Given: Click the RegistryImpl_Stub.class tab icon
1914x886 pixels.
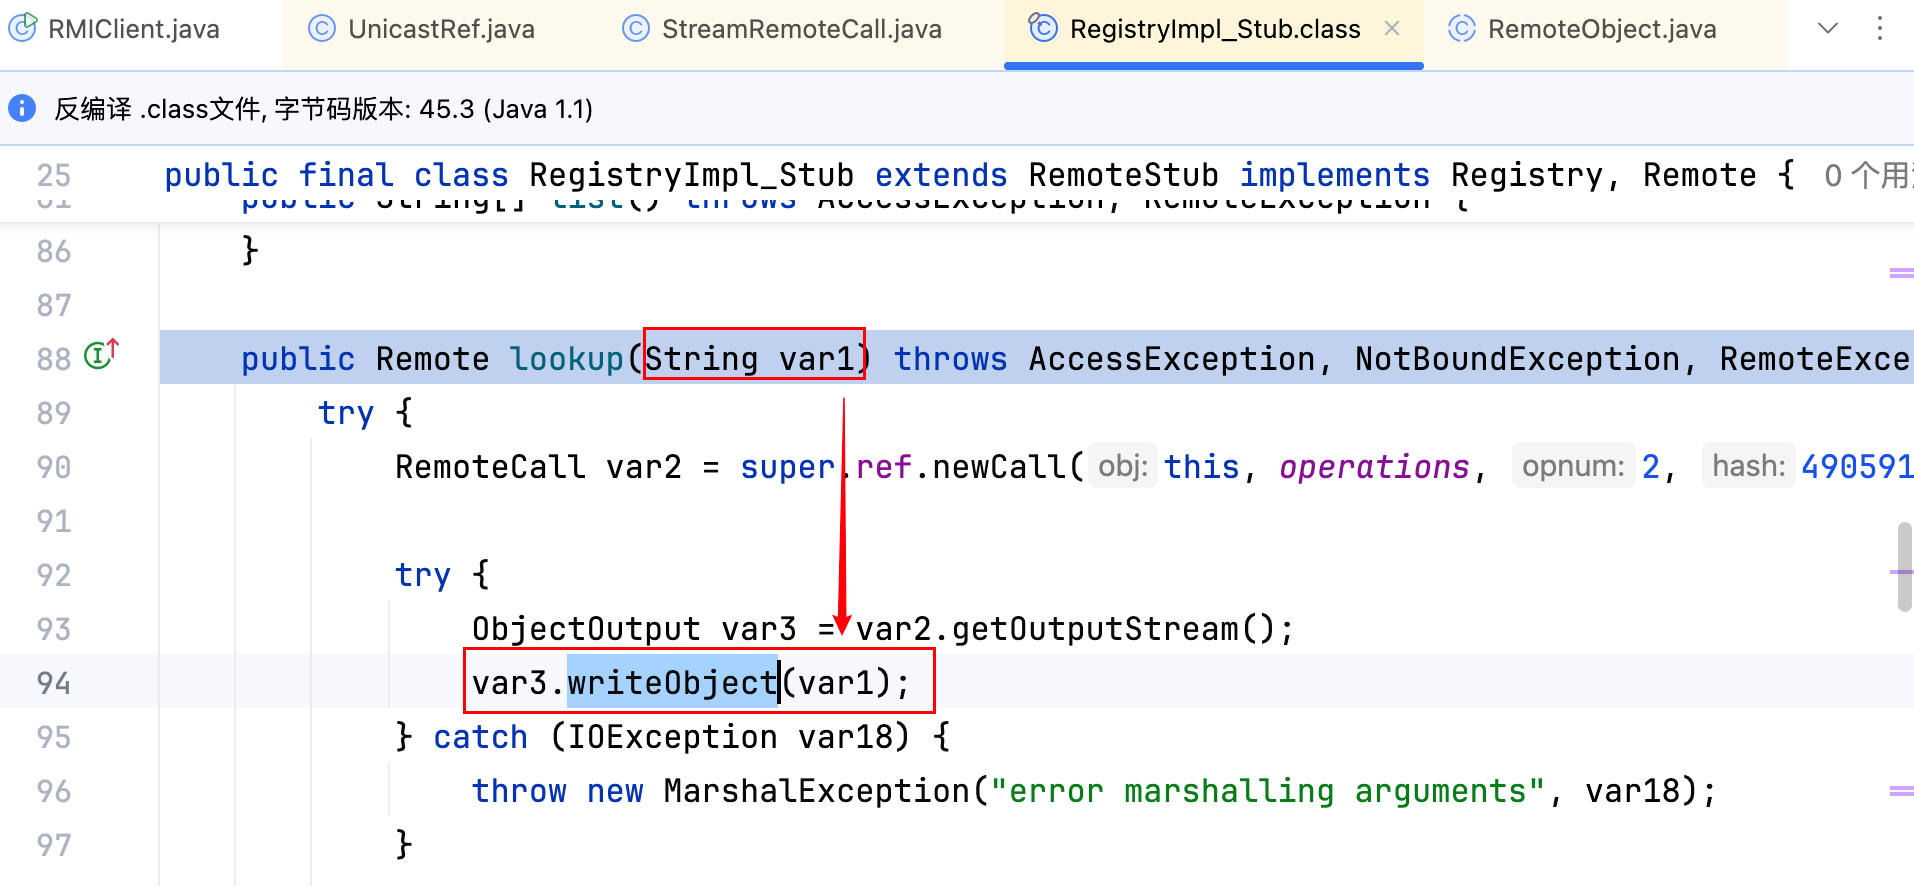Looking at the screenshot, I should coord(1042,28).
